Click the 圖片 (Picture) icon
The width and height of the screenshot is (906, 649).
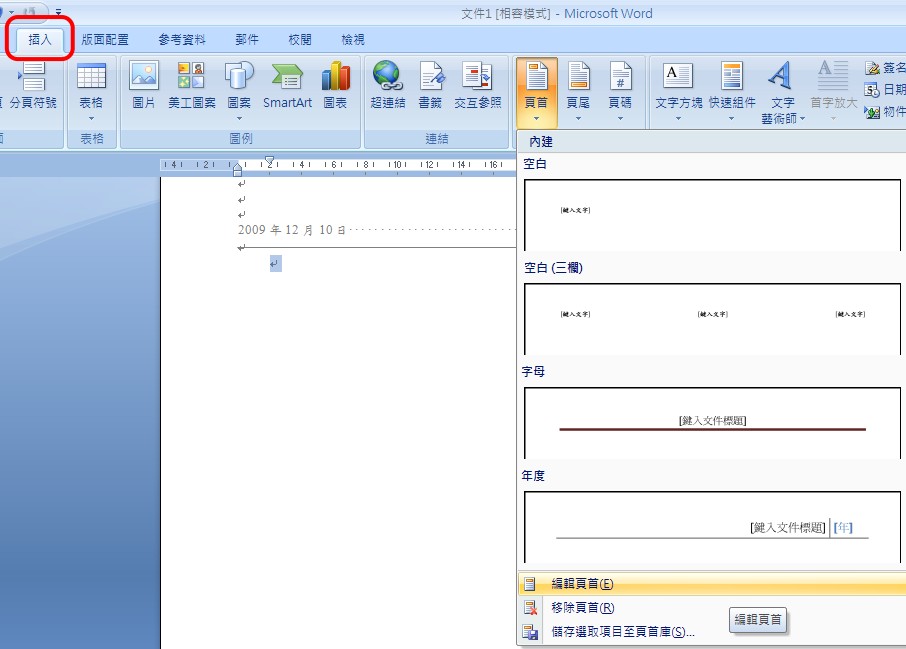coord(144,84)
